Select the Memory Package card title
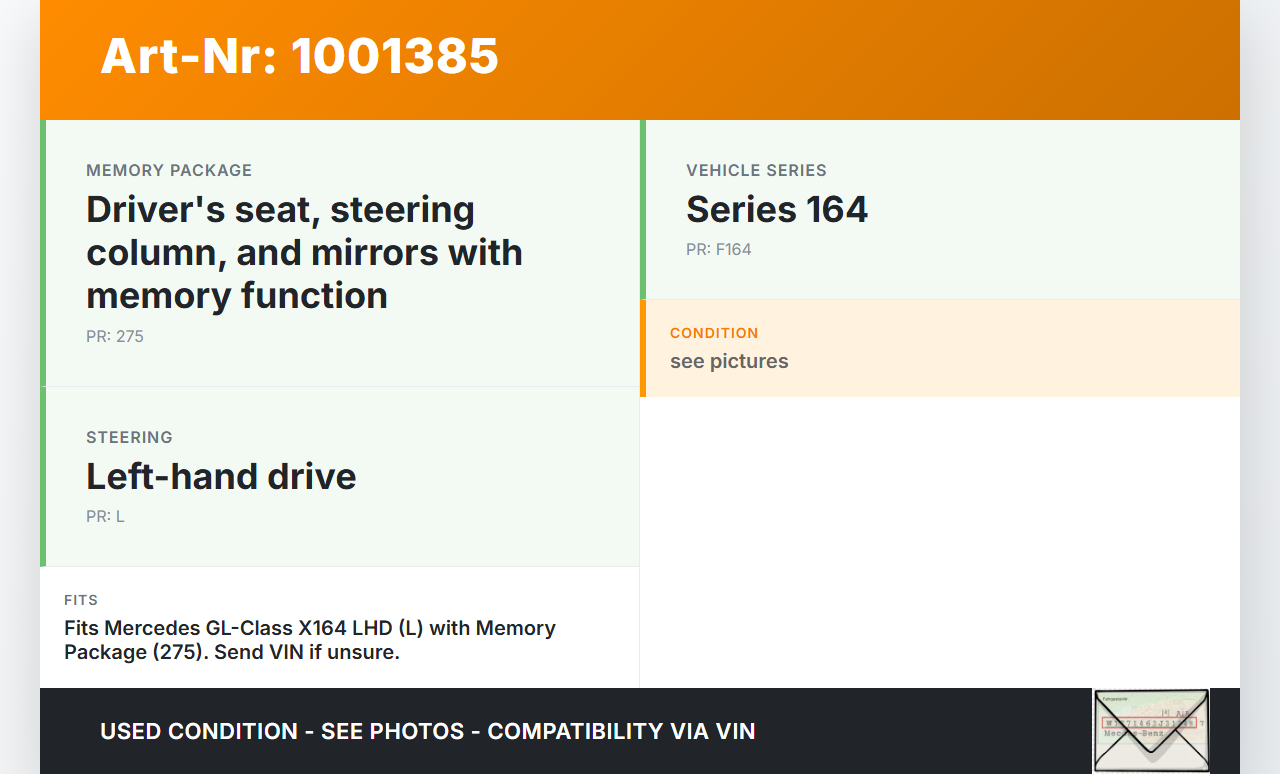Image resolution: width=1280 pixels, height=774 pixels. click(x=304, y=252)
